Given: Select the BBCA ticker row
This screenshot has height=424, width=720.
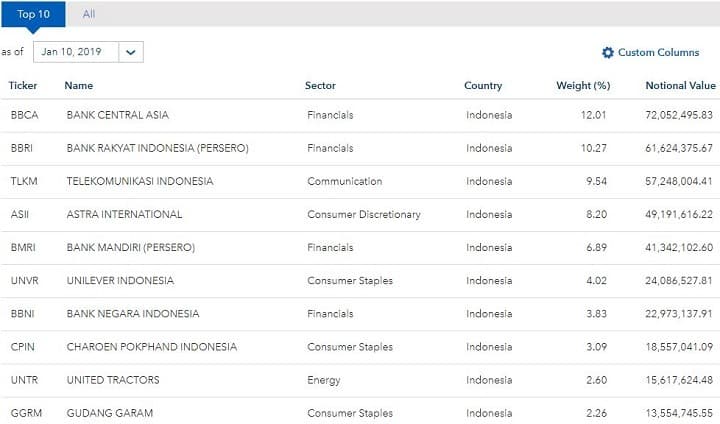Looking at the screenshot, I should point(24,115).
